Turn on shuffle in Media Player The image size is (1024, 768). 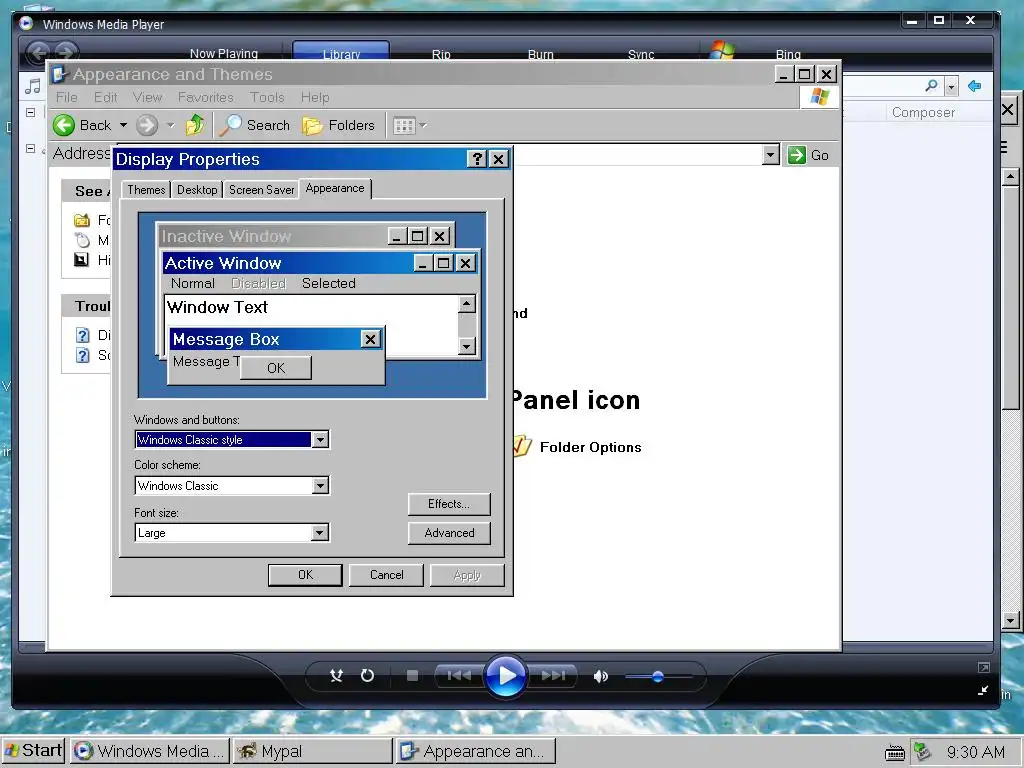[x=336, y=675]
